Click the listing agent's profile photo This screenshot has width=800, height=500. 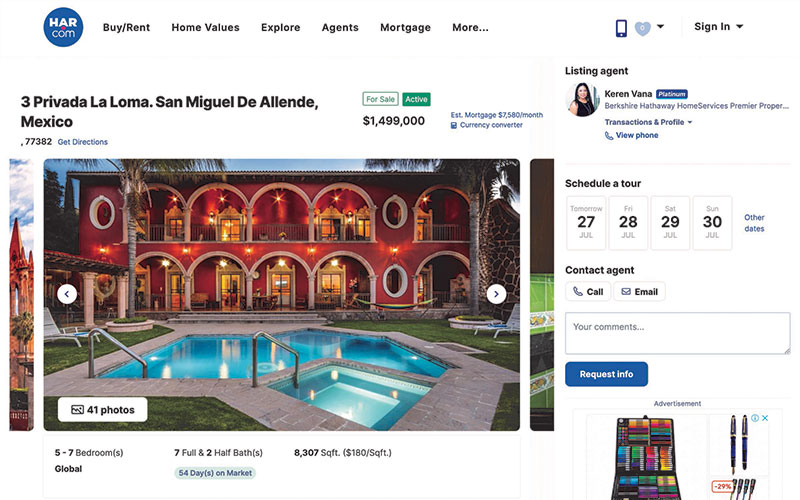pyautogui.click(x=582, y=100)
